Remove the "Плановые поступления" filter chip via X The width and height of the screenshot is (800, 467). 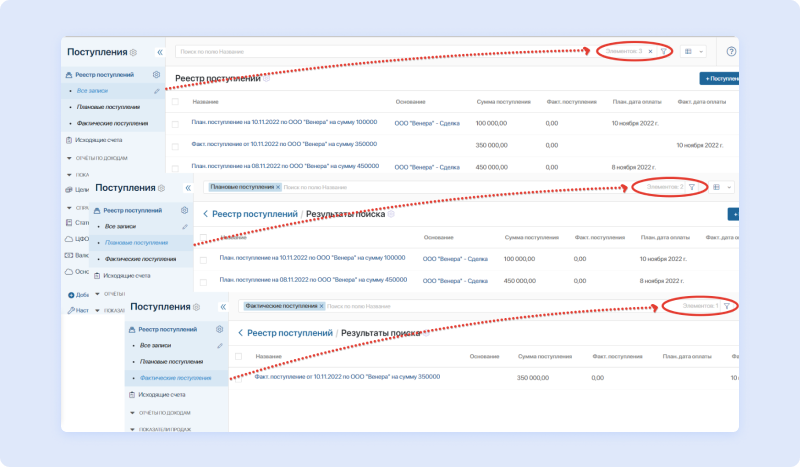(278, 187)
